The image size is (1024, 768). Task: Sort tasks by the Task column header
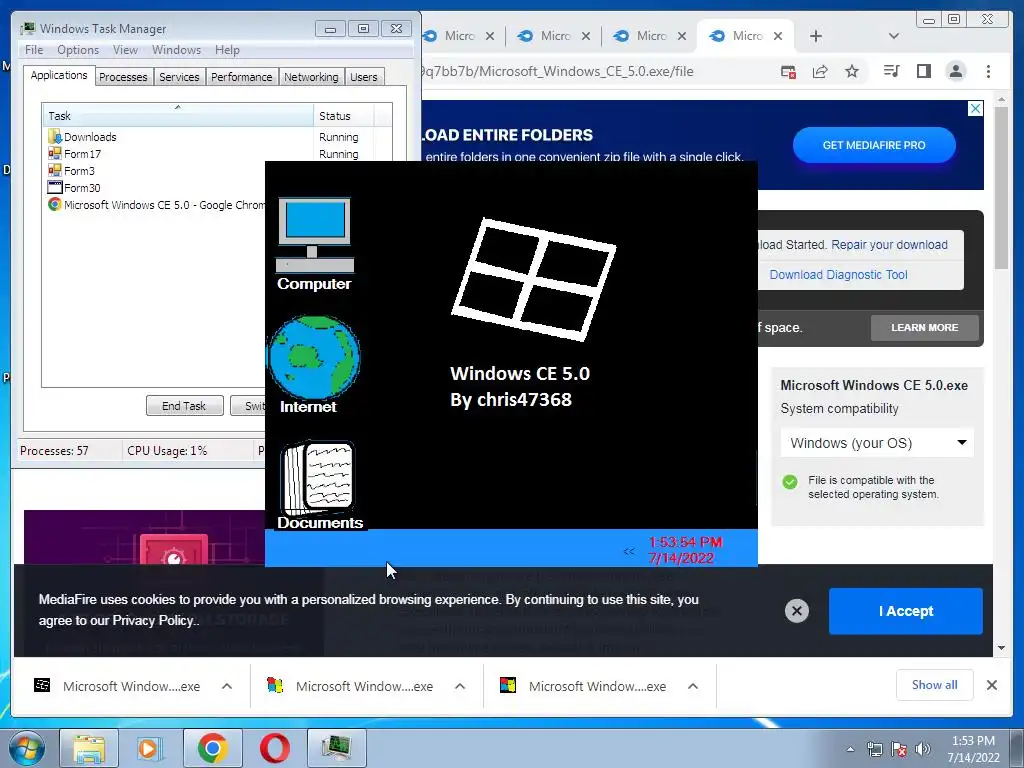coord(177,116)
